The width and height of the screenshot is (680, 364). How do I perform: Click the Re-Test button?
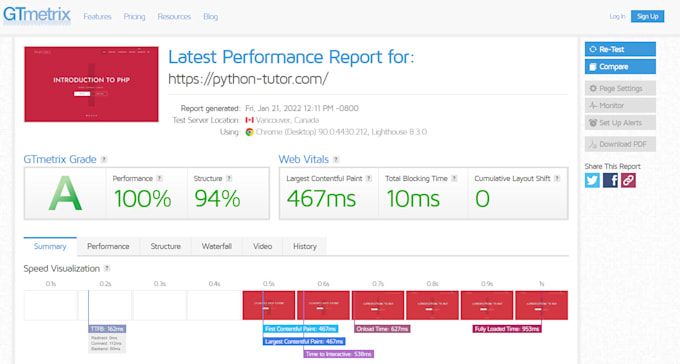click(620, 49)
